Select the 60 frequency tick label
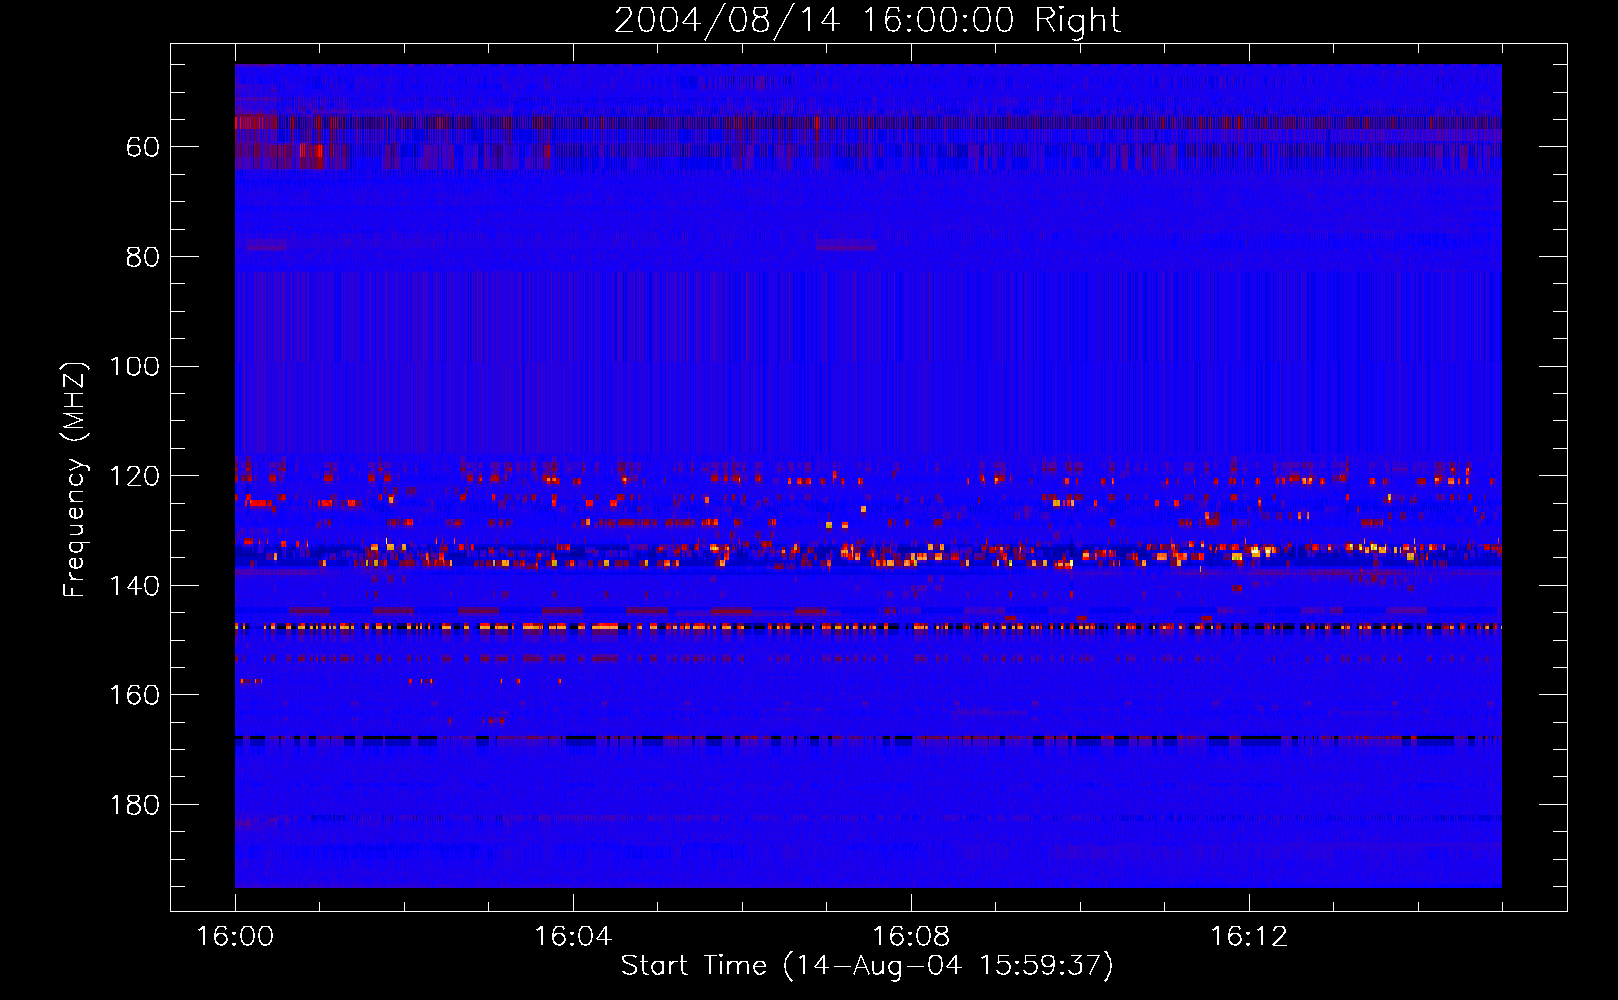This screenshot has width=1618, height=1000. tap(143, 148)
